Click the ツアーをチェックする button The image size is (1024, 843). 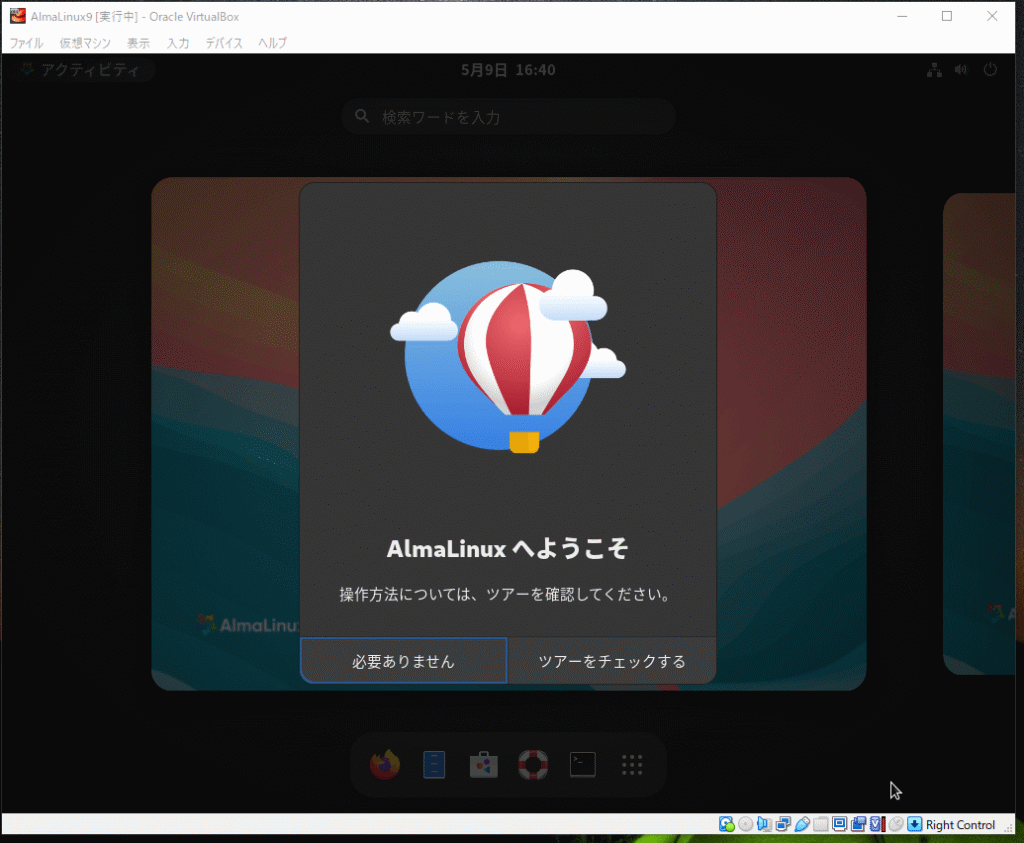point(612,661)
